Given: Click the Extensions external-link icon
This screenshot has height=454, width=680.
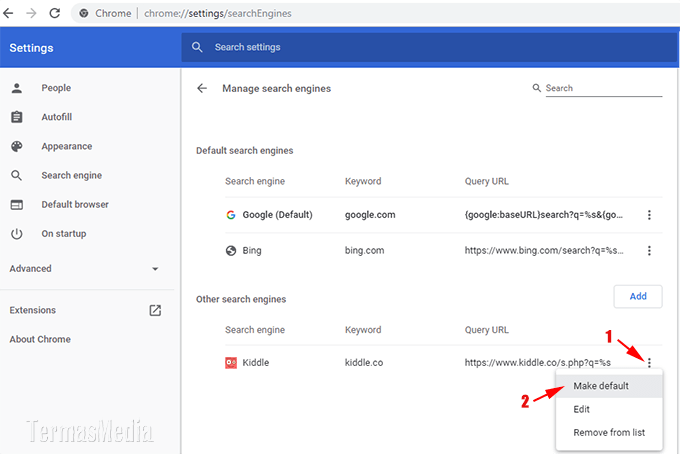Looking at the screenshot, I should point(155,310).
